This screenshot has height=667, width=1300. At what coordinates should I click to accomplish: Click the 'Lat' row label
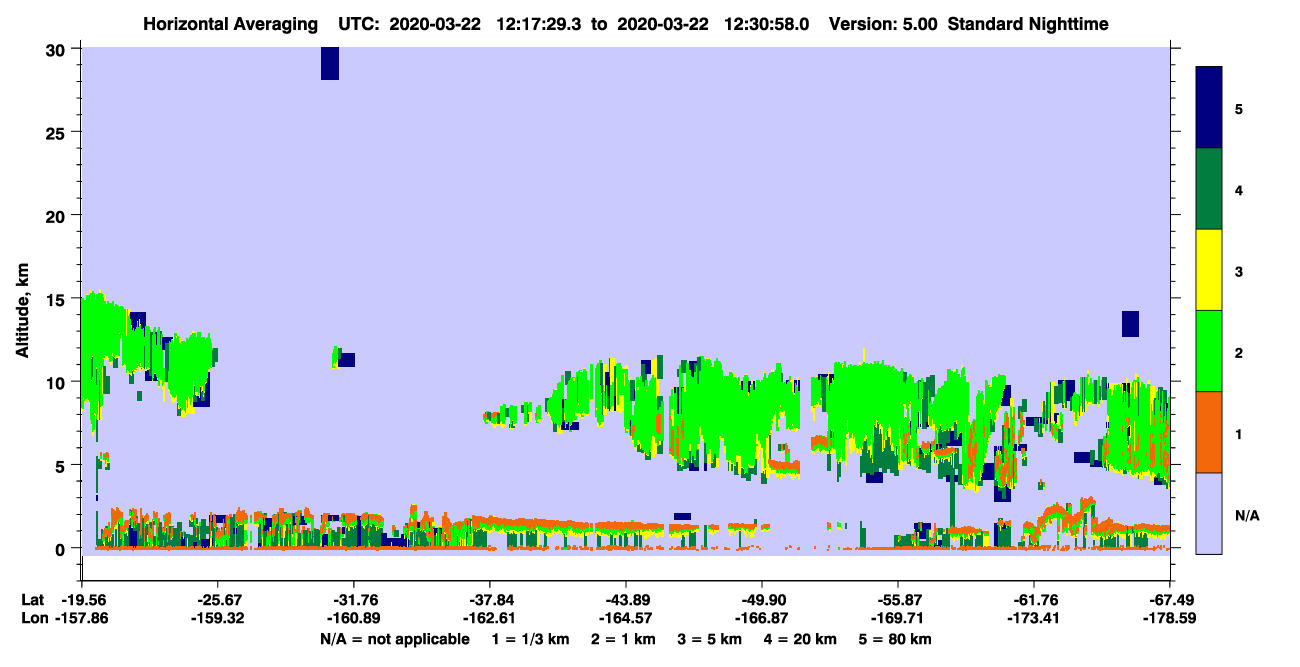tap(33, 600)
